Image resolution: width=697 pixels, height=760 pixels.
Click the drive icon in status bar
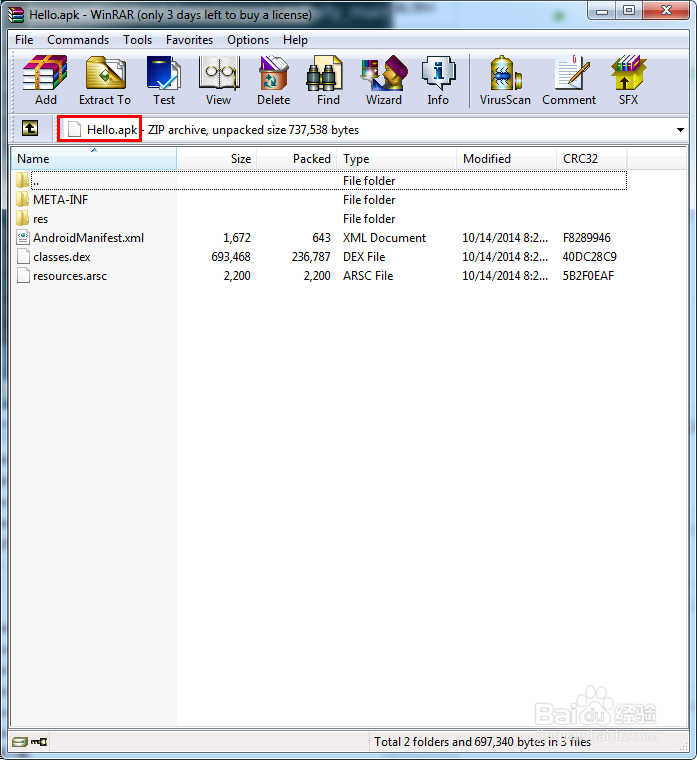[x=20, y=742]
